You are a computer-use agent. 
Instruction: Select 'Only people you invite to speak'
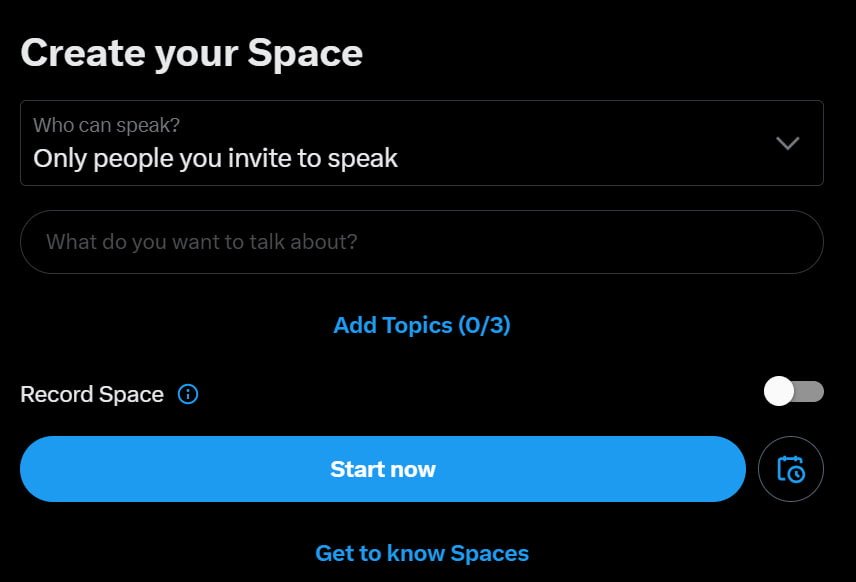click(x=216, y=158)
